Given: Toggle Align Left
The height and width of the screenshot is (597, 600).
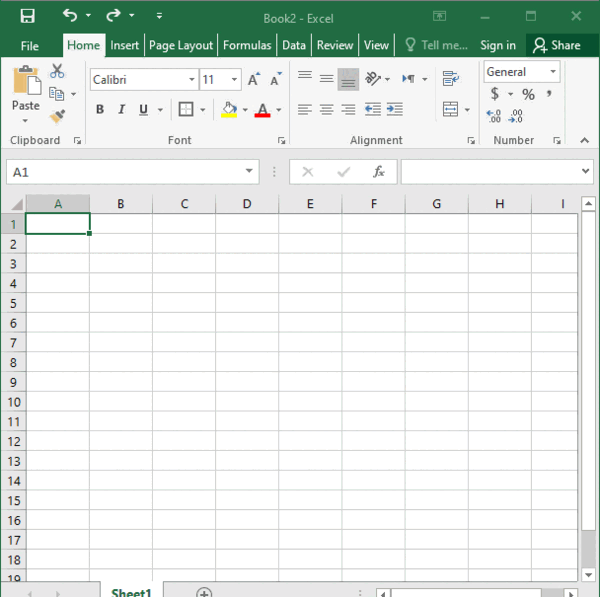Looking at the screenshot, I should click(305, 110).
